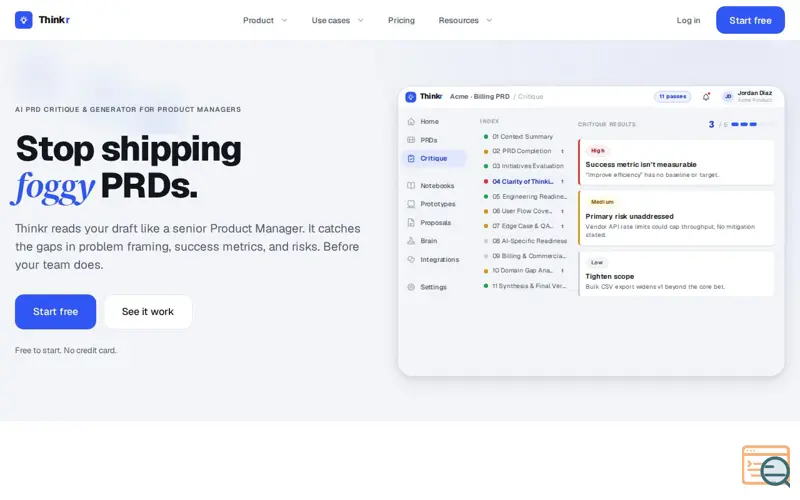Click the notification bell icon
Screen dimensions: 800x500
[x=706, y=96]
